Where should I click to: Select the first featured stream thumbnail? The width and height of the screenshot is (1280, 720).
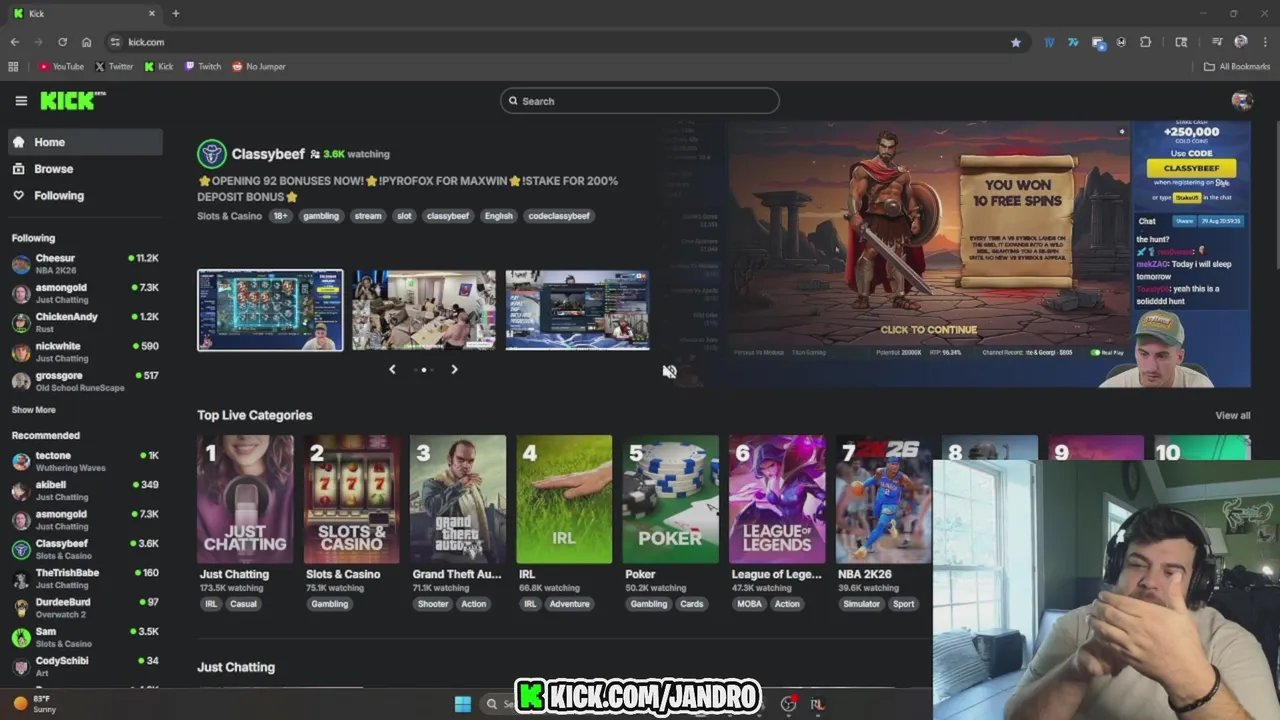270,310
